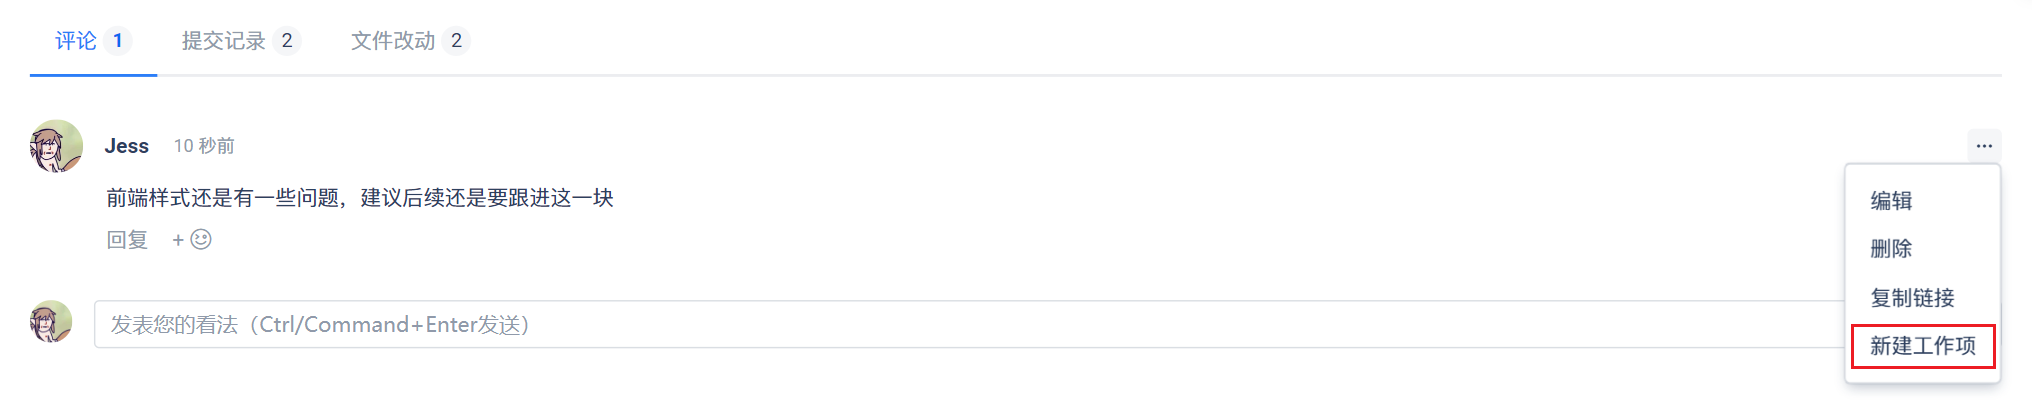Click Jess's avatar beside the comment
2032x410 pixels.
(56, 147)
